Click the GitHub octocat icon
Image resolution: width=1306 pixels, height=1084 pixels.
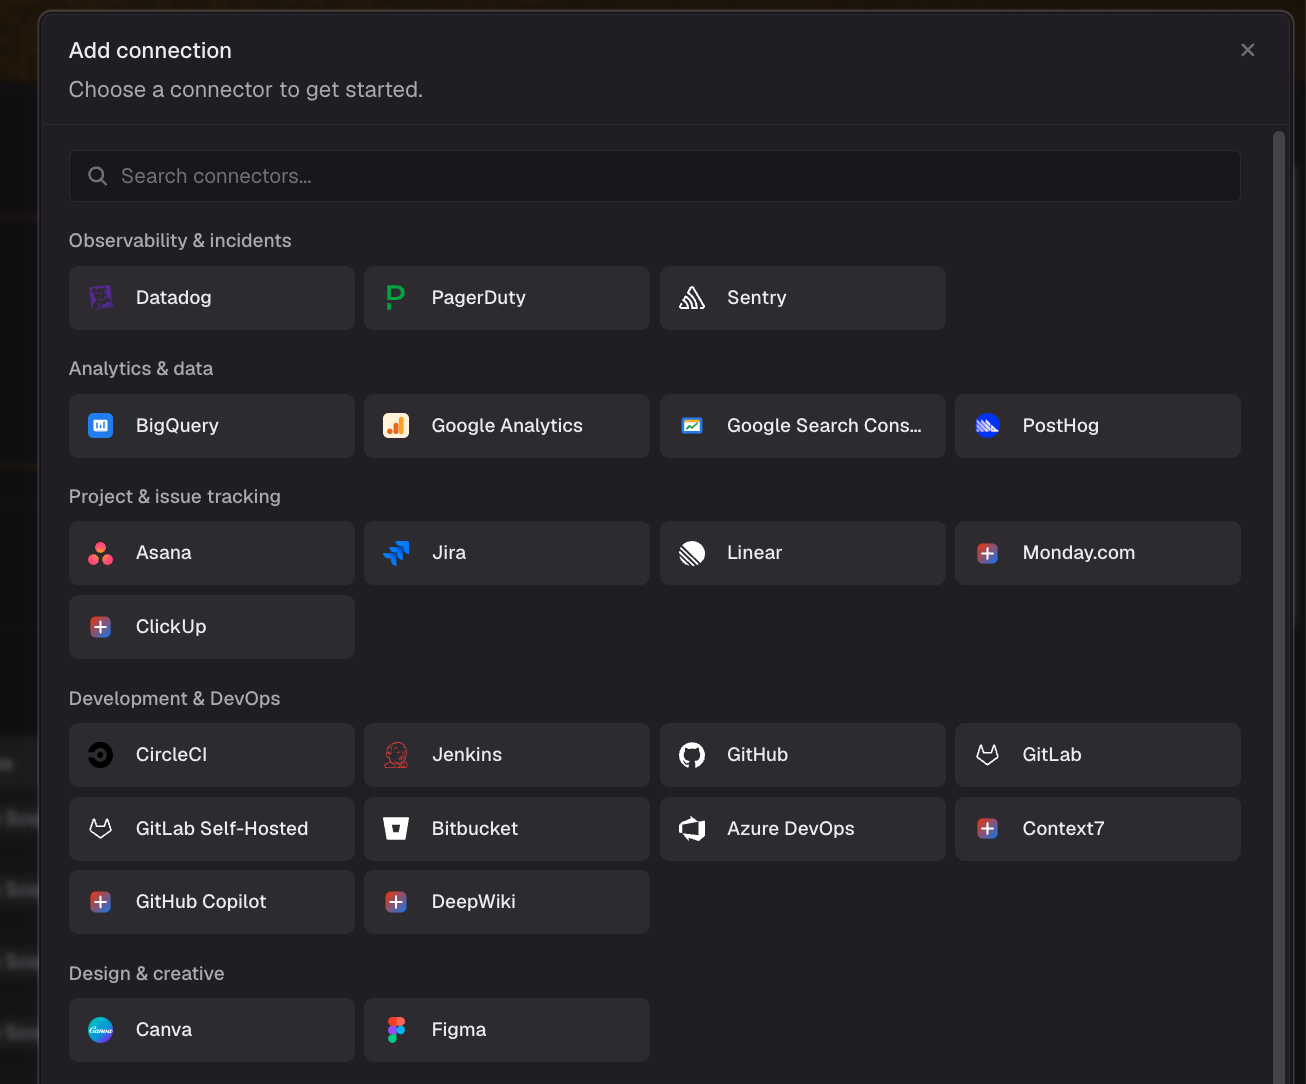[692, 755]
